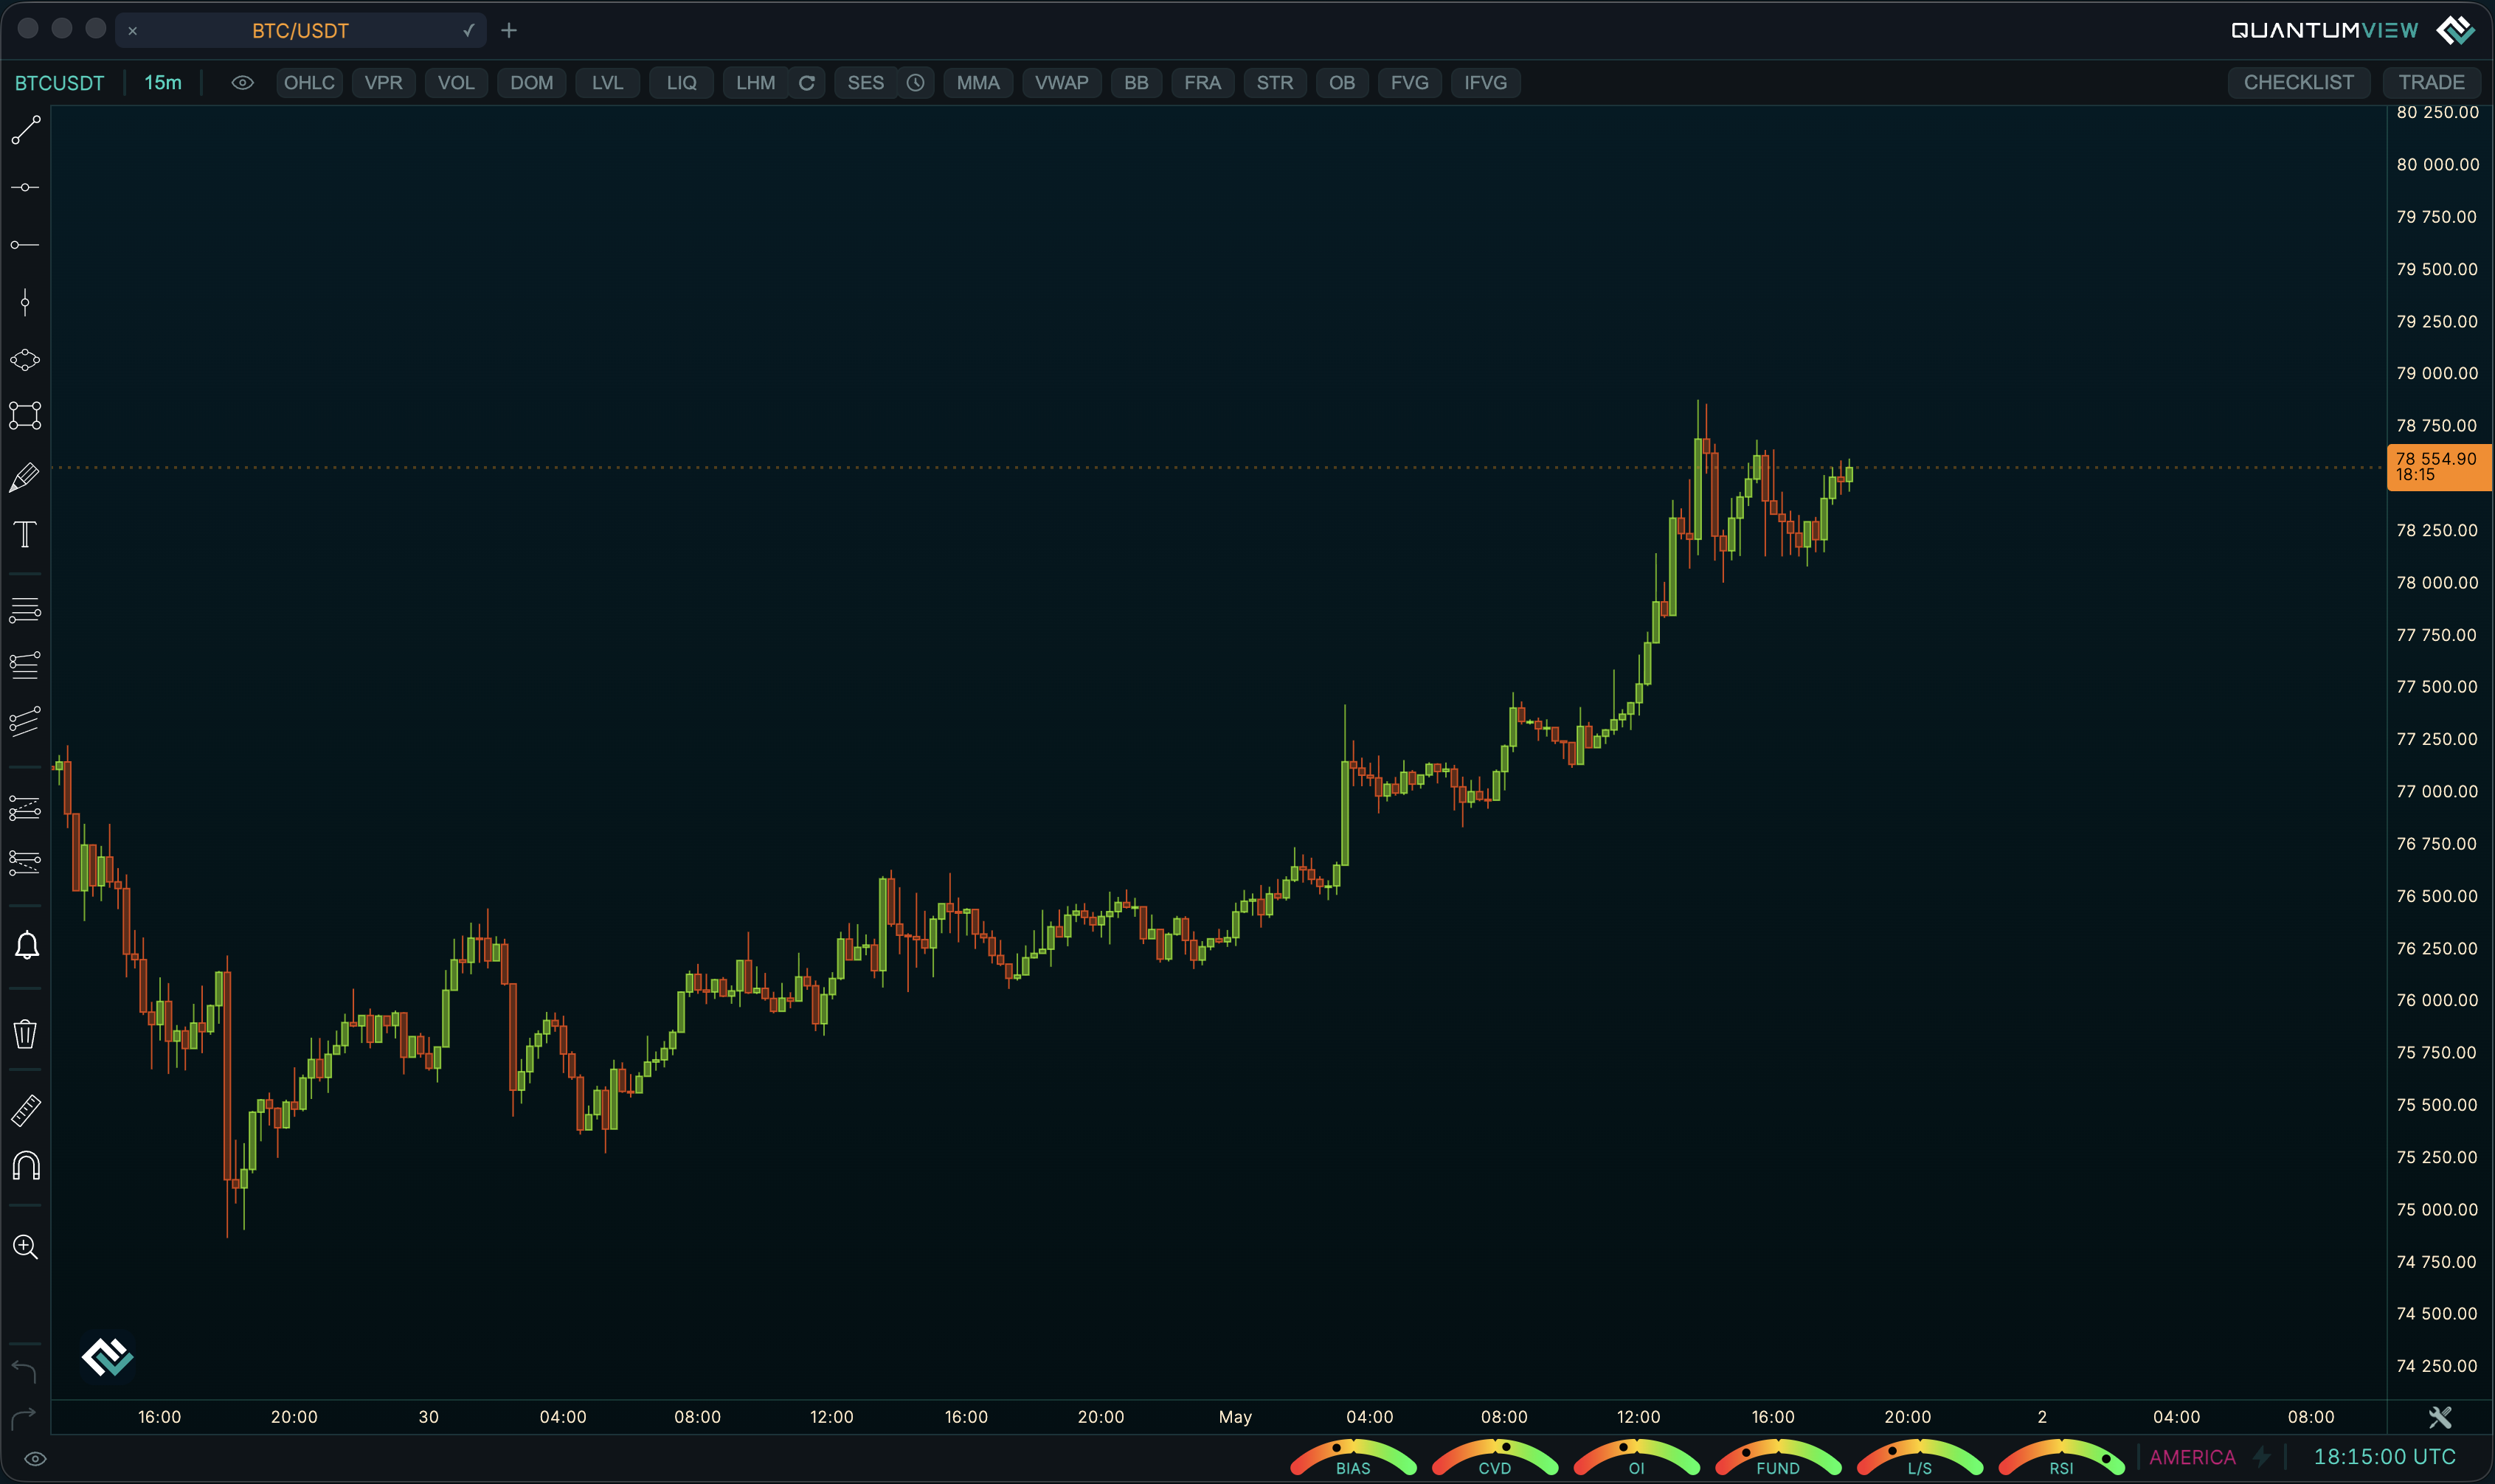The height and width of the screenshot is (1484, 2495).
Task: Click the 78 554.90 current price label
Action: [x=2438, y=467]
